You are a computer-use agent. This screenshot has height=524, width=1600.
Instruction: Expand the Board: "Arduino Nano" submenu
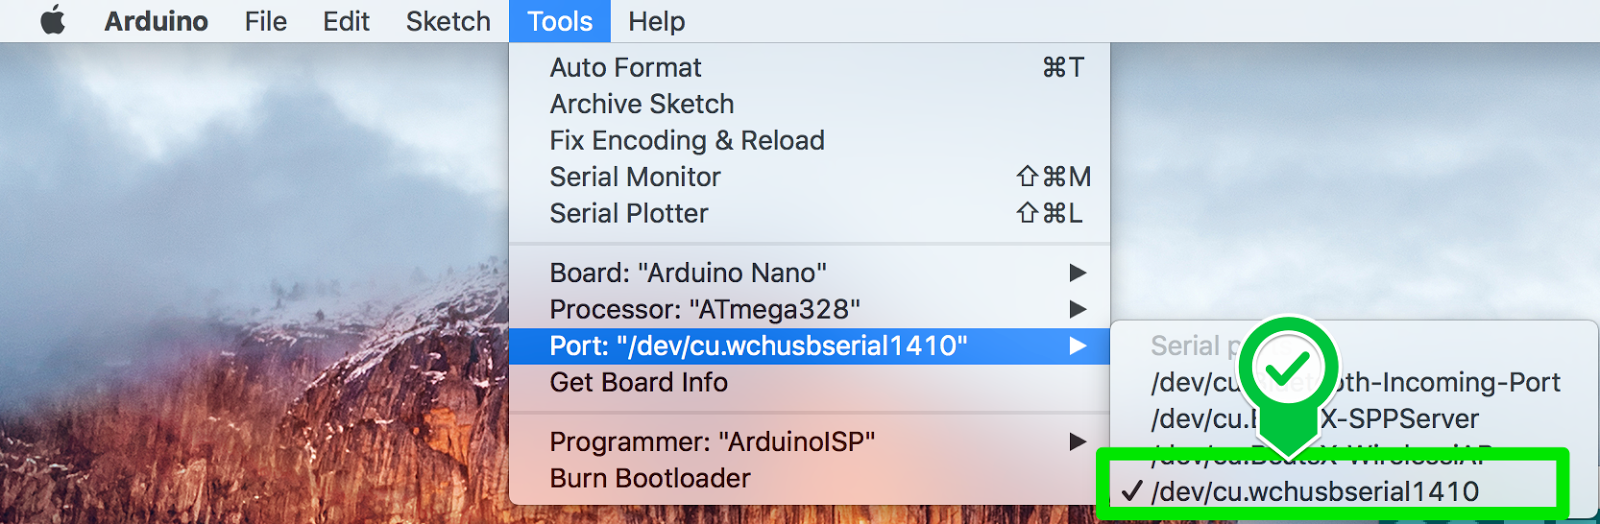coord(688,273)
